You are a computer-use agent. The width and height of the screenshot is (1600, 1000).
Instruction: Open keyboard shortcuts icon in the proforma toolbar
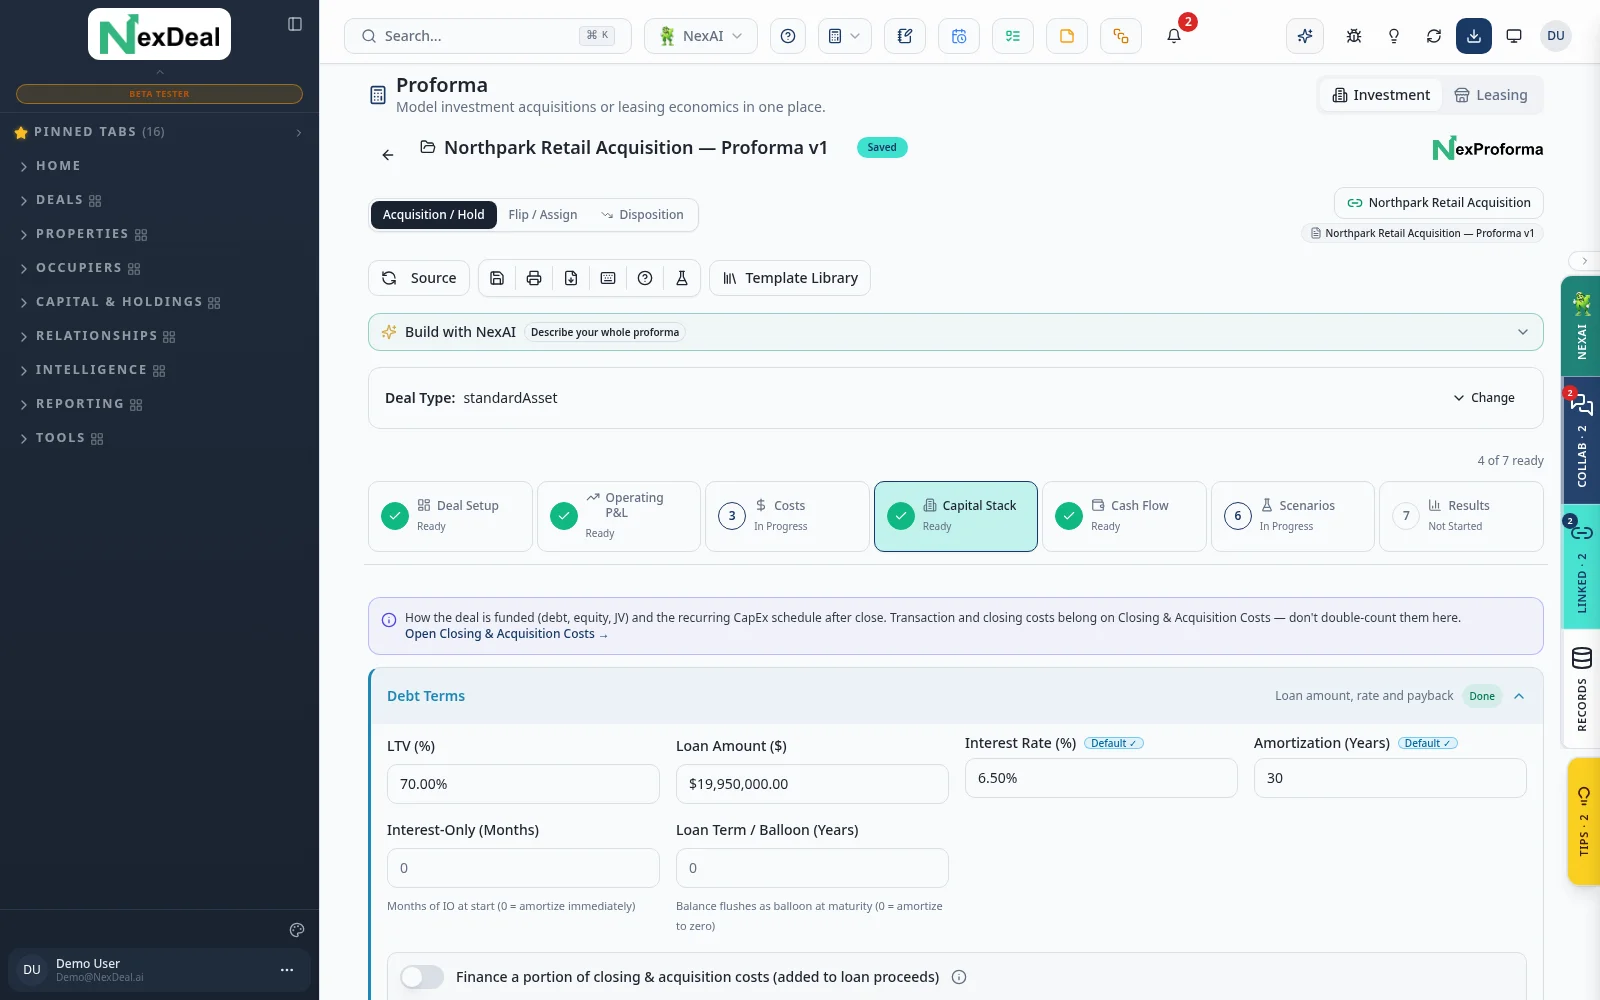point(608,278)
